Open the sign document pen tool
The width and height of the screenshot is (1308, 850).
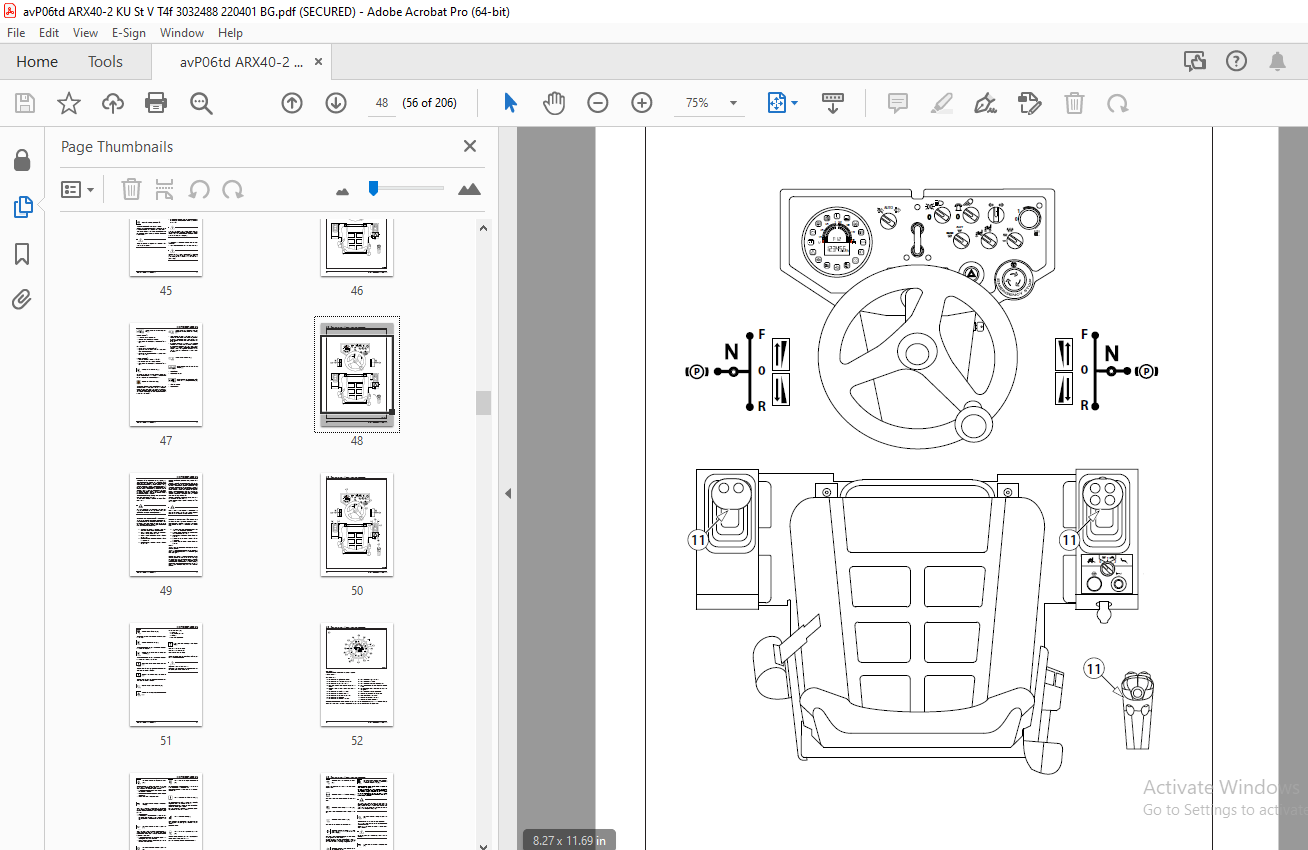[986, 103]
